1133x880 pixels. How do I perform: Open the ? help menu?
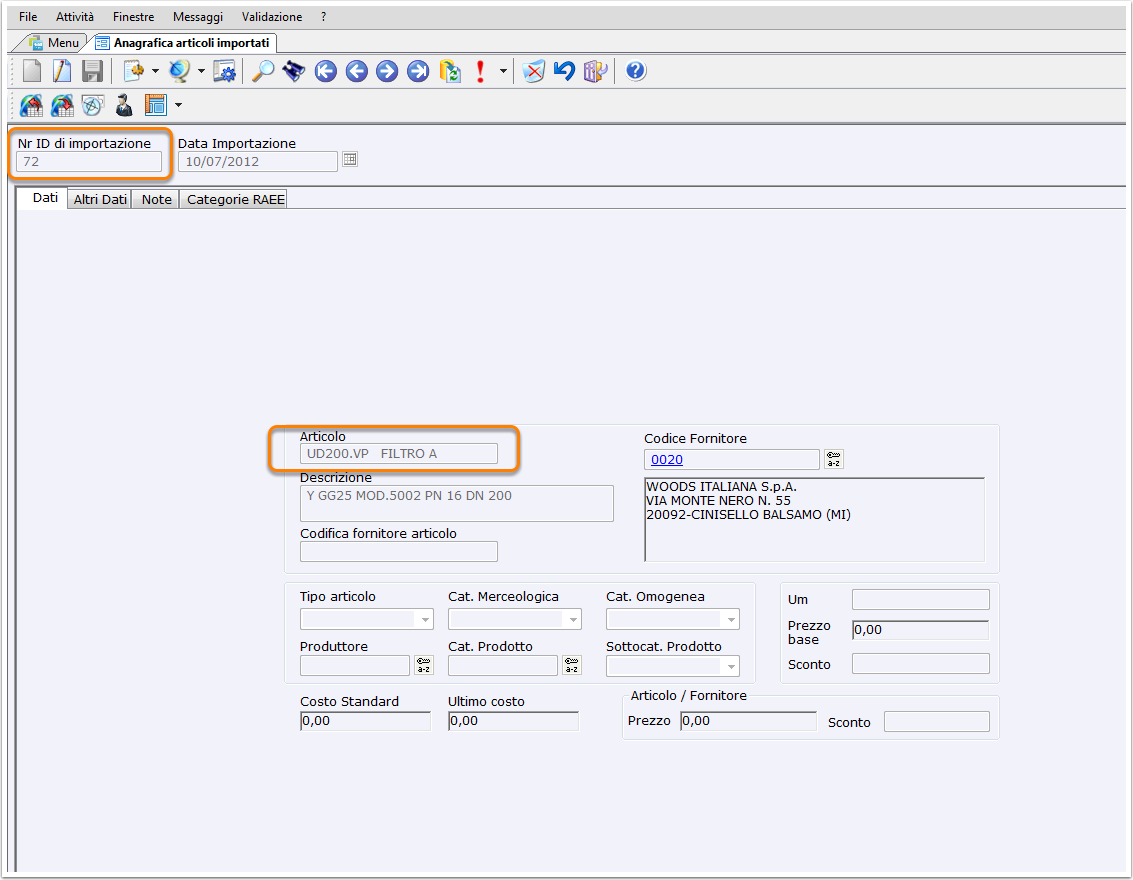324,17
